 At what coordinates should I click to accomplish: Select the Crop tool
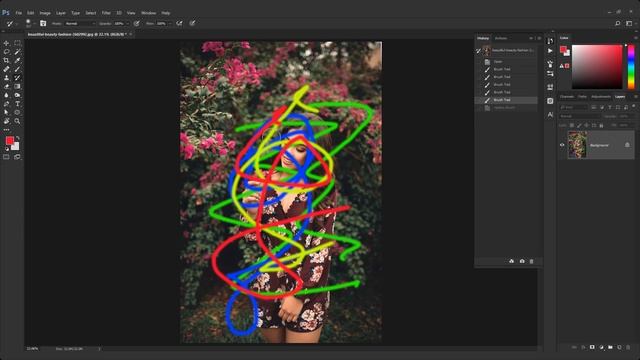click(6, 60)
